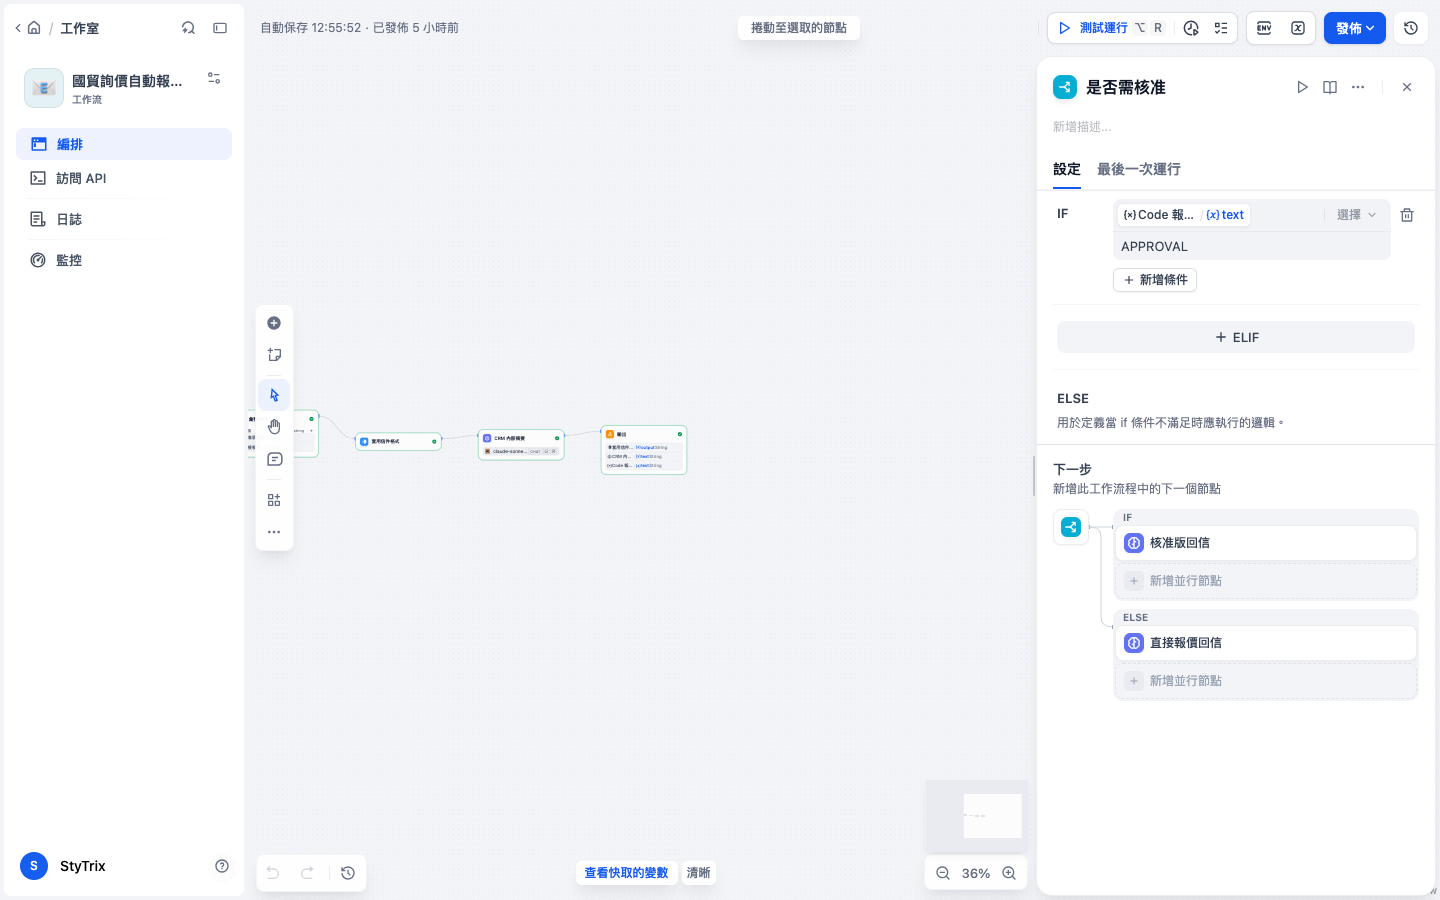The width and height of the screenshot is (1440, 900).
Task: Open the home icon in breadcrumb
Action: (x=34, y=28)
